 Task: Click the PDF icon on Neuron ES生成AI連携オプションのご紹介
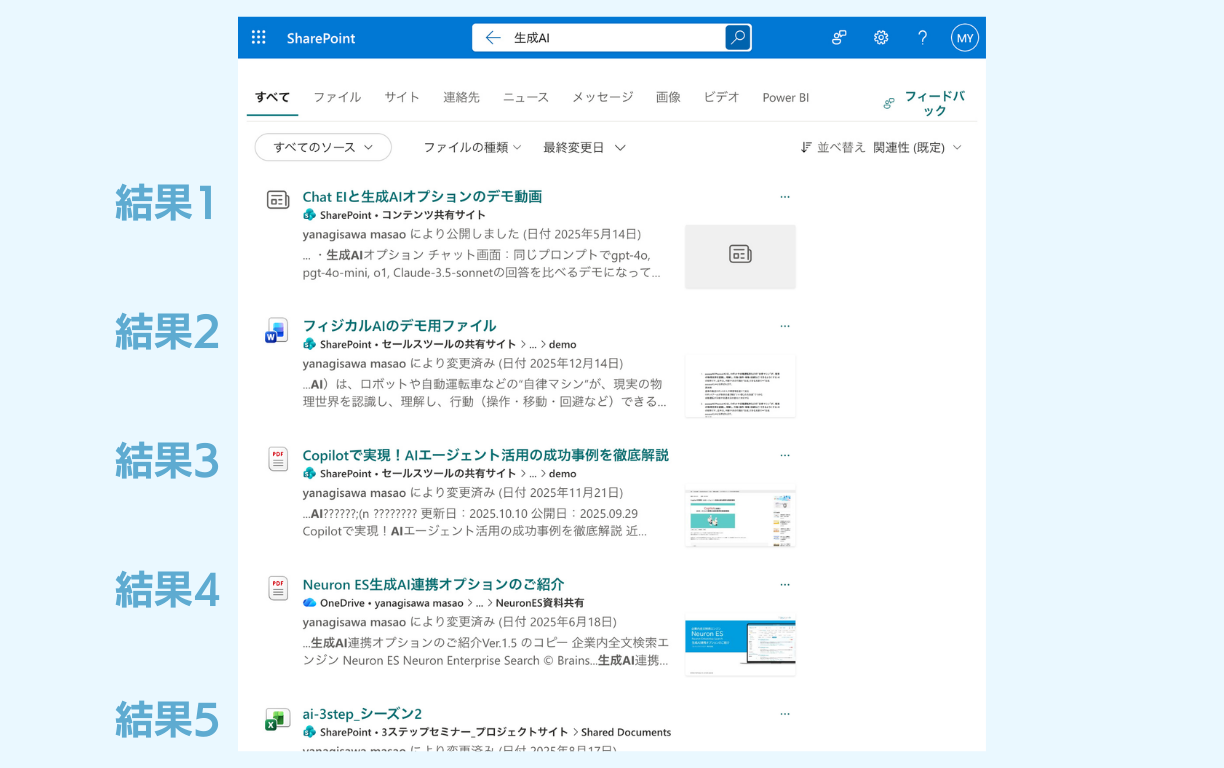(x=277, y=589)
